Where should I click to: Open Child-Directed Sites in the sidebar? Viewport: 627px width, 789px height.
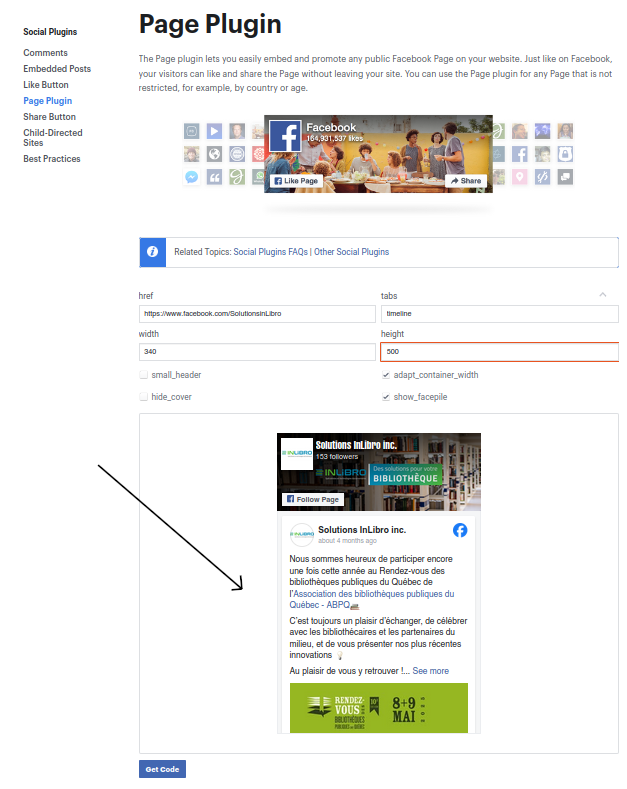pyautogui.click(x=53, y=138)
